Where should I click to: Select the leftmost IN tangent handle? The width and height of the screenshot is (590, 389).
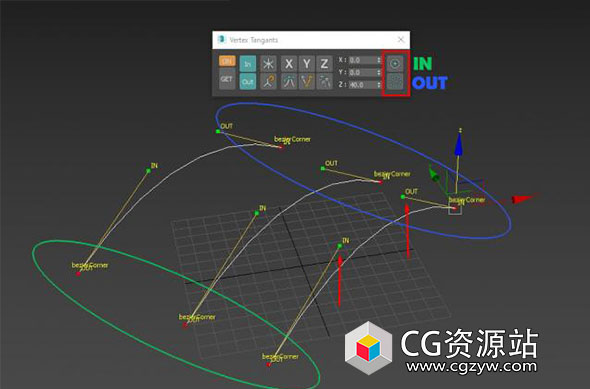[148, 171]
